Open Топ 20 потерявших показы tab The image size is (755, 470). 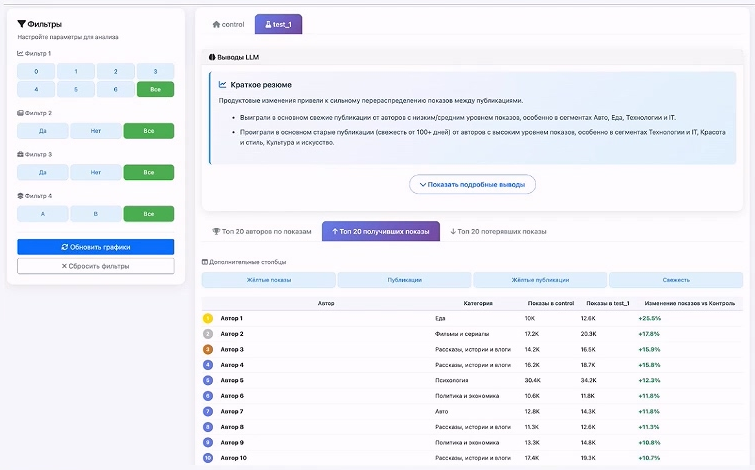(498, 232)
